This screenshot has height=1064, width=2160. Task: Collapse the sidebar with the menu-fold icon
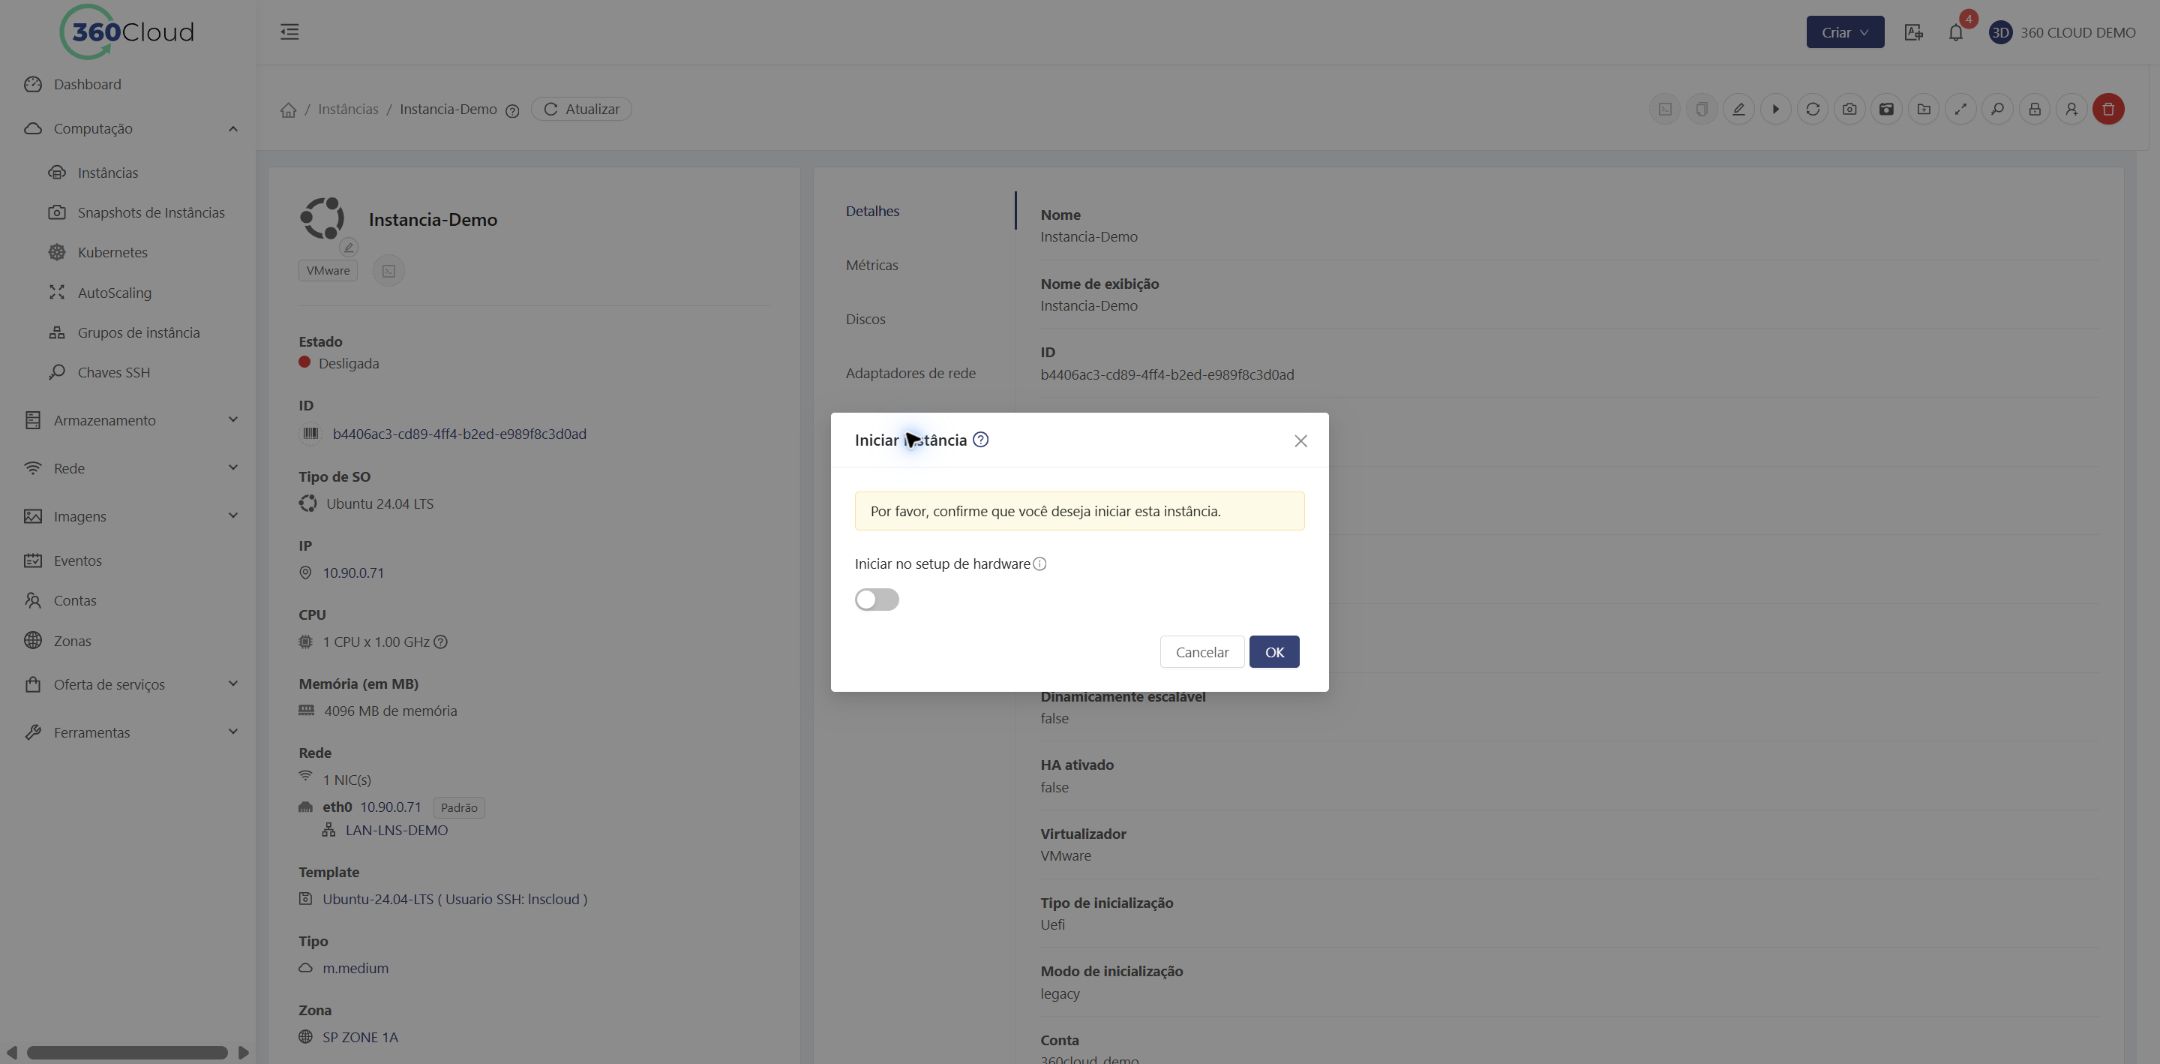pos(290,32)
